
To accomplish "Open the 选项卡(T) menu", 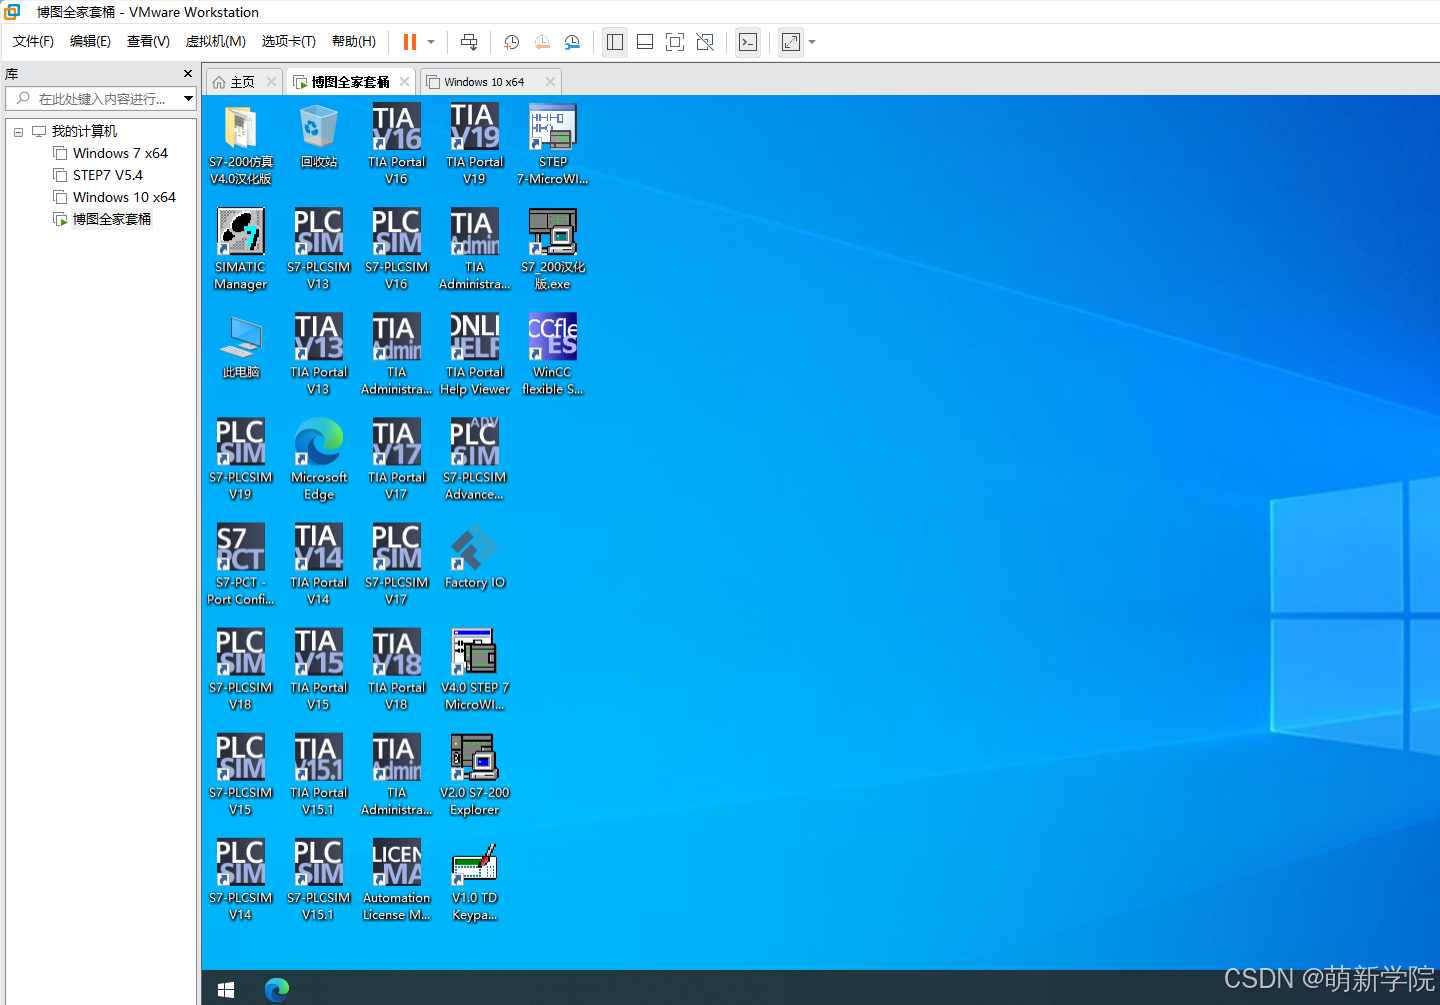I will pos(289,41).
